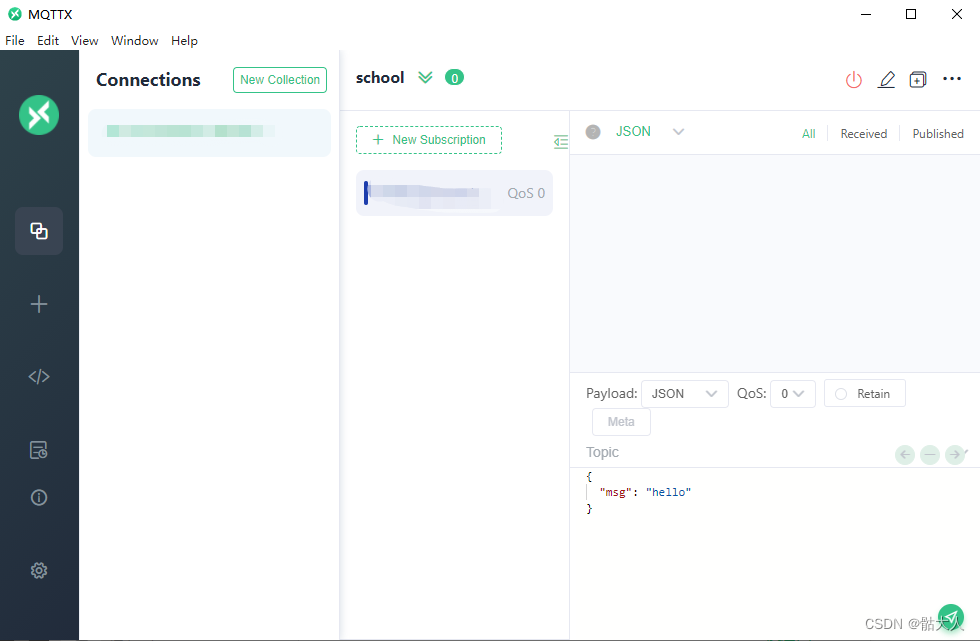Select the blurred connection entry in list

(209, 133)
